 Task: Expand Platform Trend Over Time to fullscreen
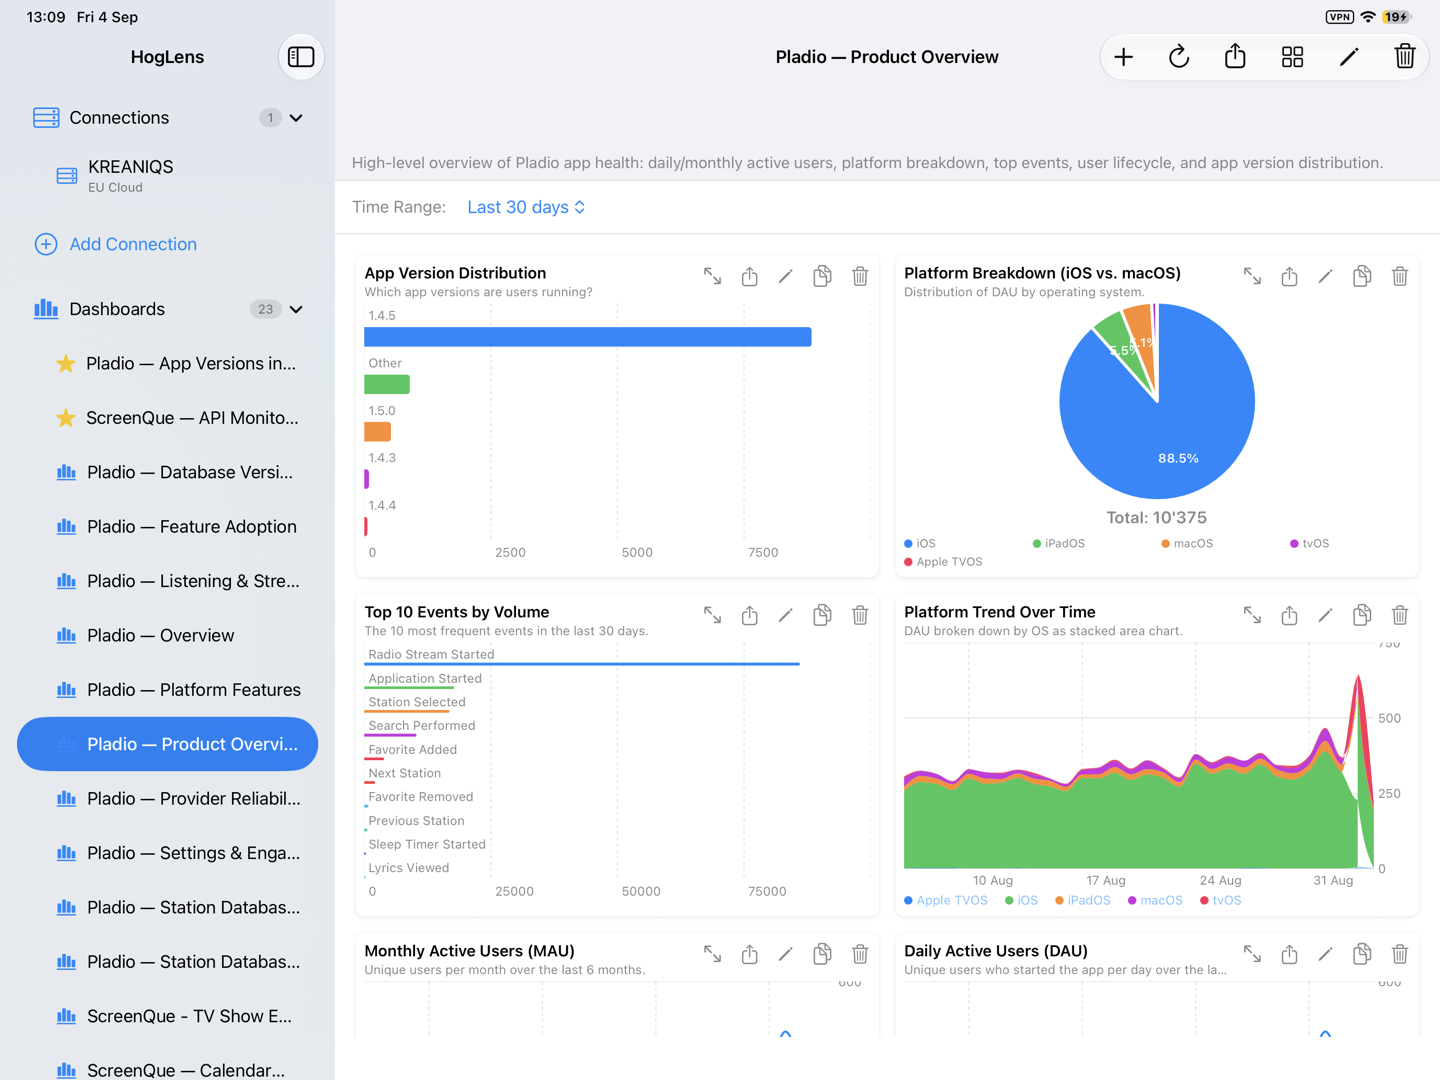click(1252, 615)
